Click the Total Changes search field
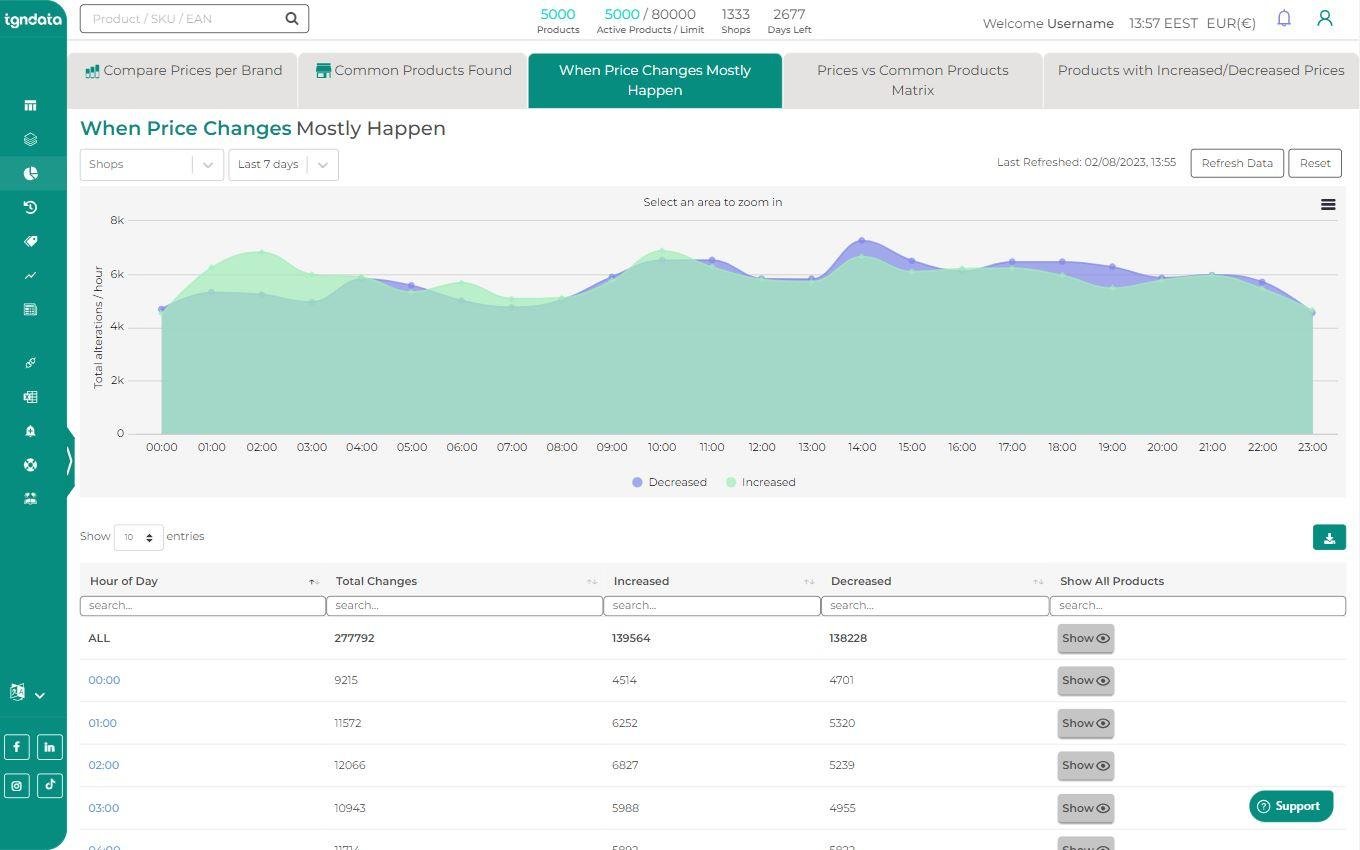The image size is (1360, 850). (464, 606)
